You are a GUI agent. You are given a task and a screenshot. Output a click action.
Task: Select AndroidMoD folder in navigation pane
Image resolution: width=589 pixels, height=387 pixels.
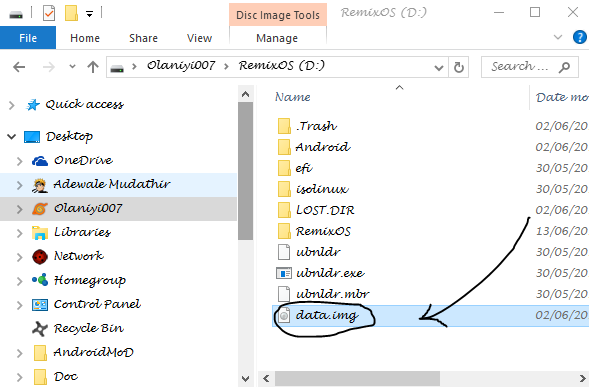94,352
